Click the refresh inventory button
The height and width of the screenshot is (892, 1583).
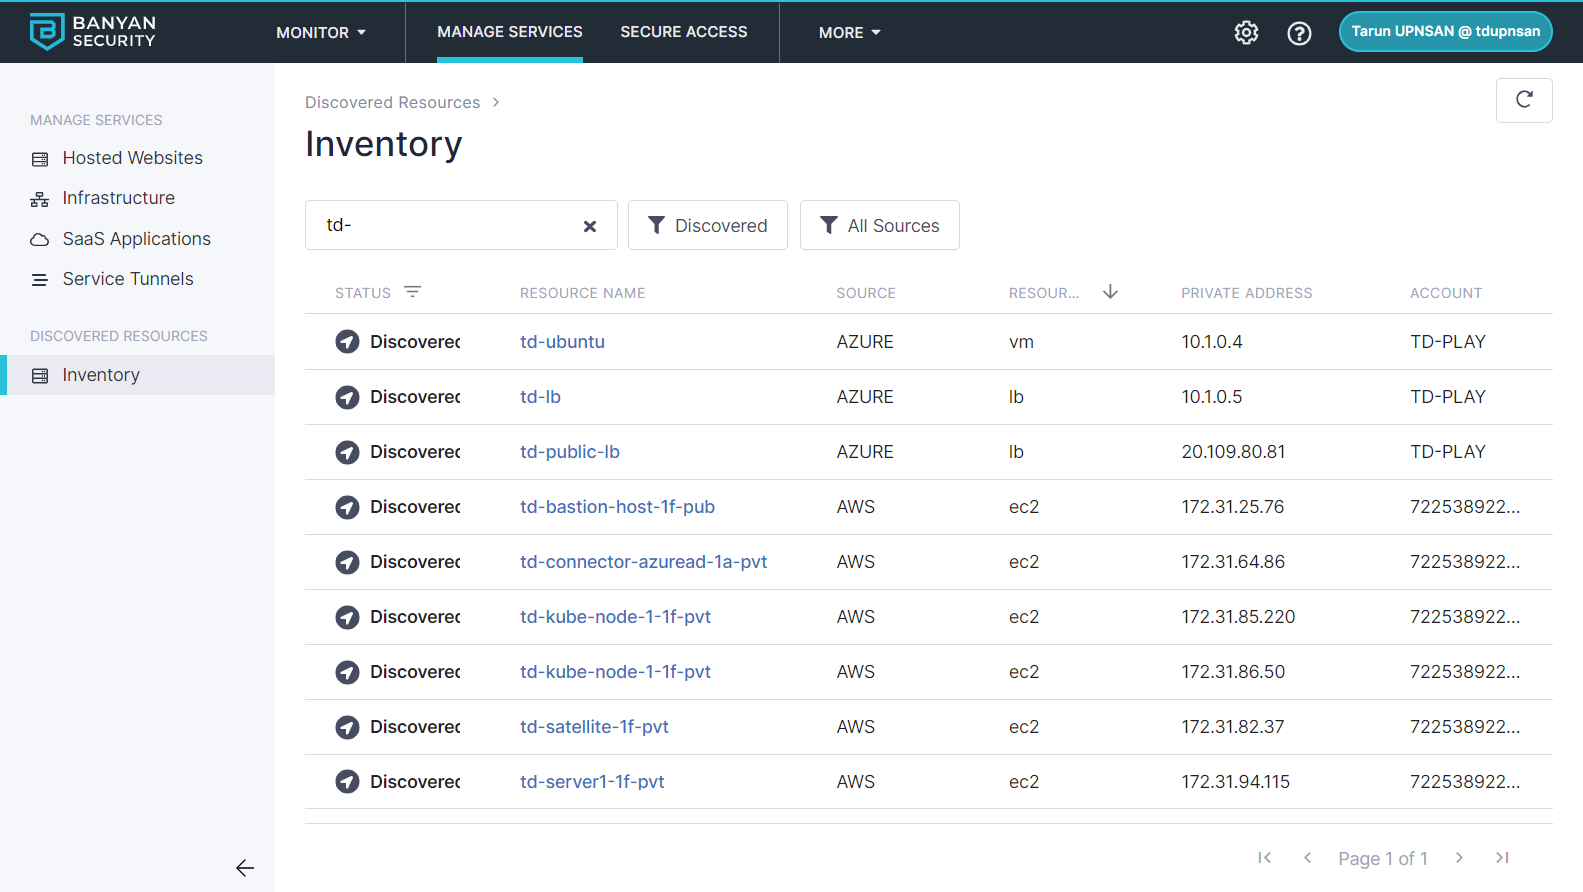(x=1523, y=100)
